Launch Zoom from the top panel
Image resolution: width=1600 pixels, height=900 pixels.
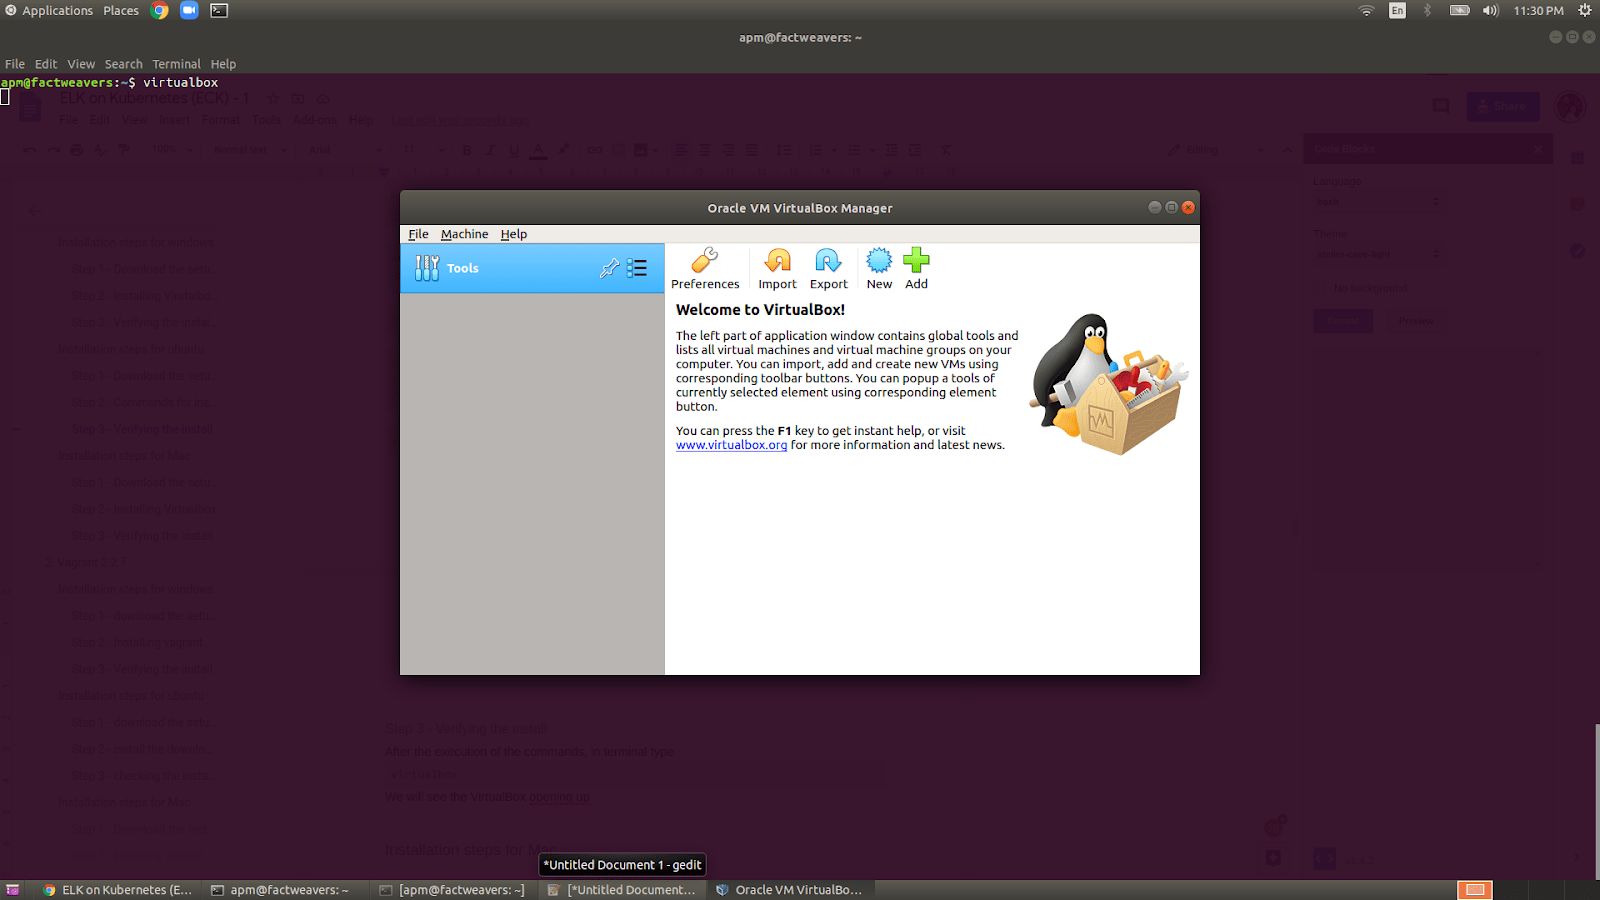189,10
